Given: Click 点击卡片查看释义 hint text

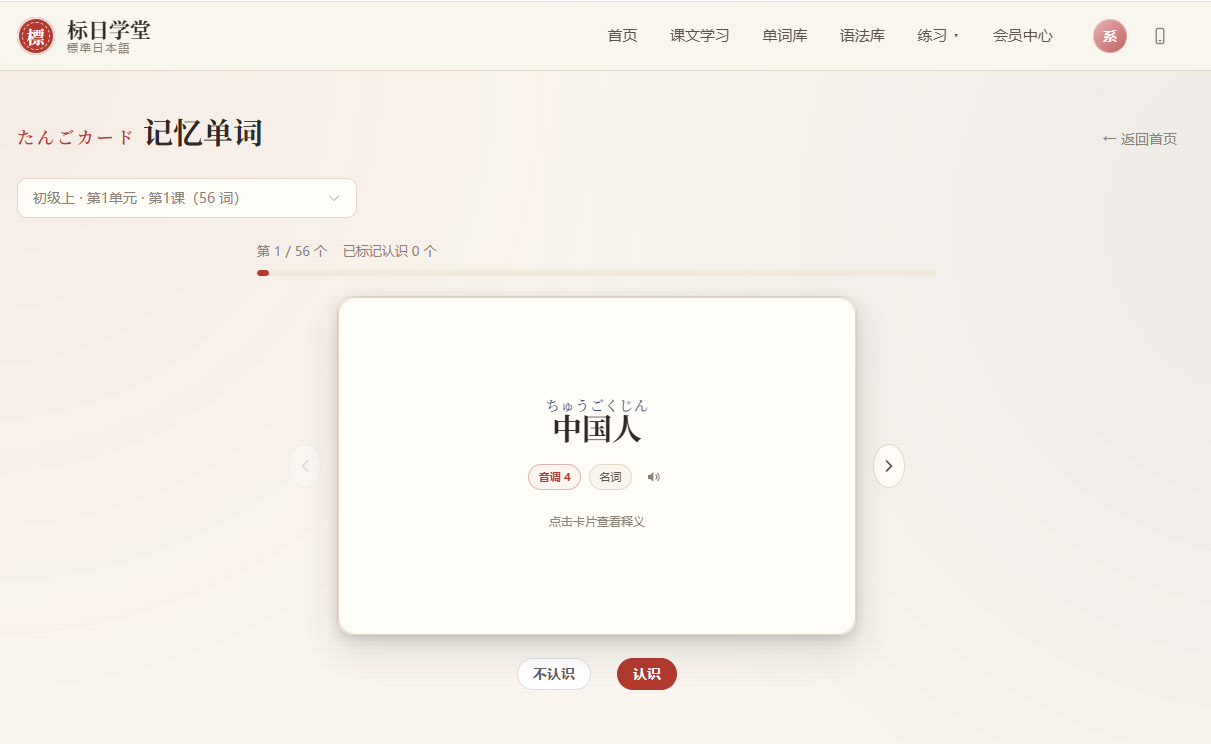Looking at the screenshot, I should tap(597, 521).
